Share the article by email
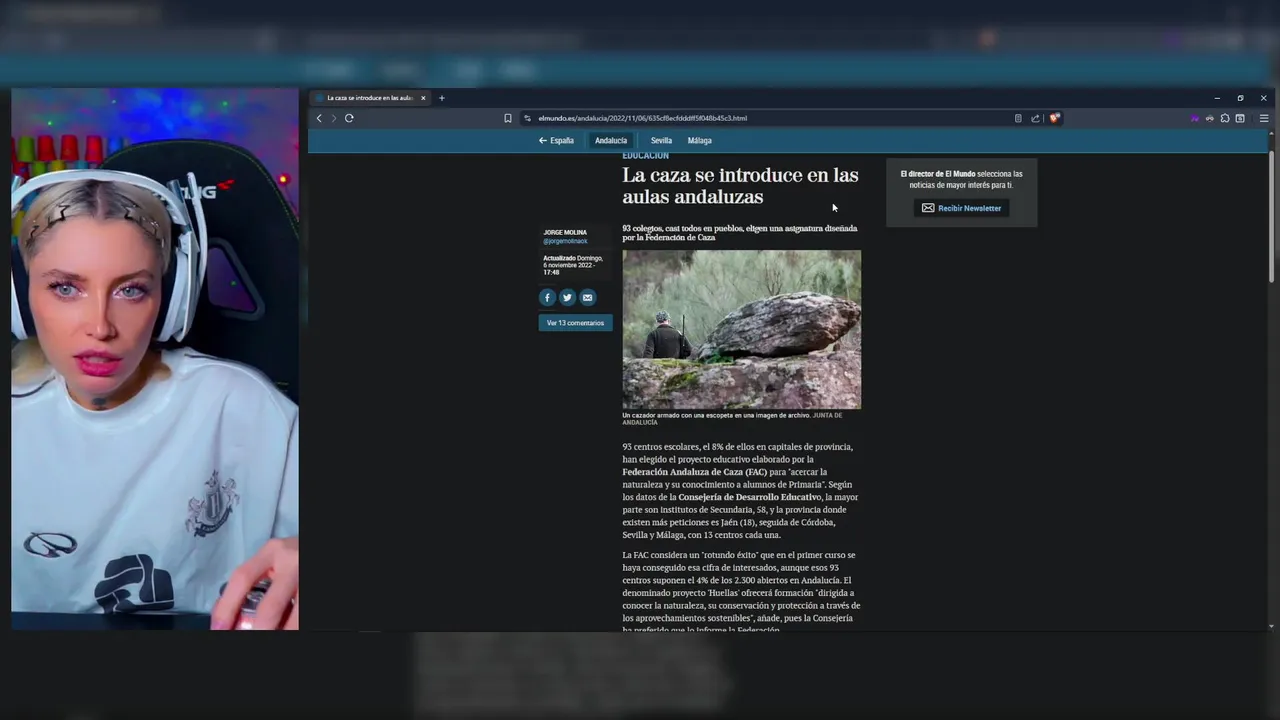Image resolution: width=1280 pixels, height=720 pixels. 587,297
